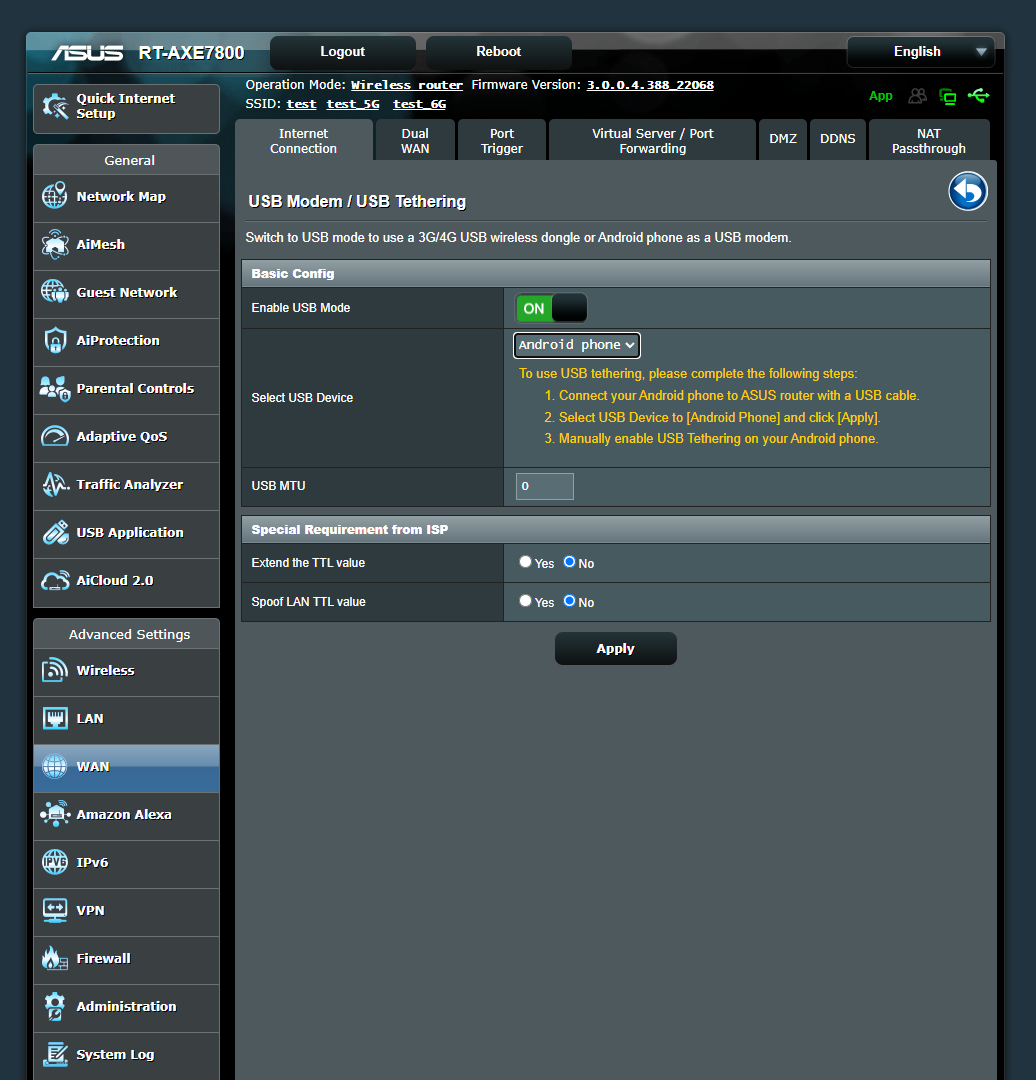Image resolution: width=1036 pixels, height=1080 pixels.
Task: Click the WAN globe icon
Action: pyautogui.click(x=55, y=766)
